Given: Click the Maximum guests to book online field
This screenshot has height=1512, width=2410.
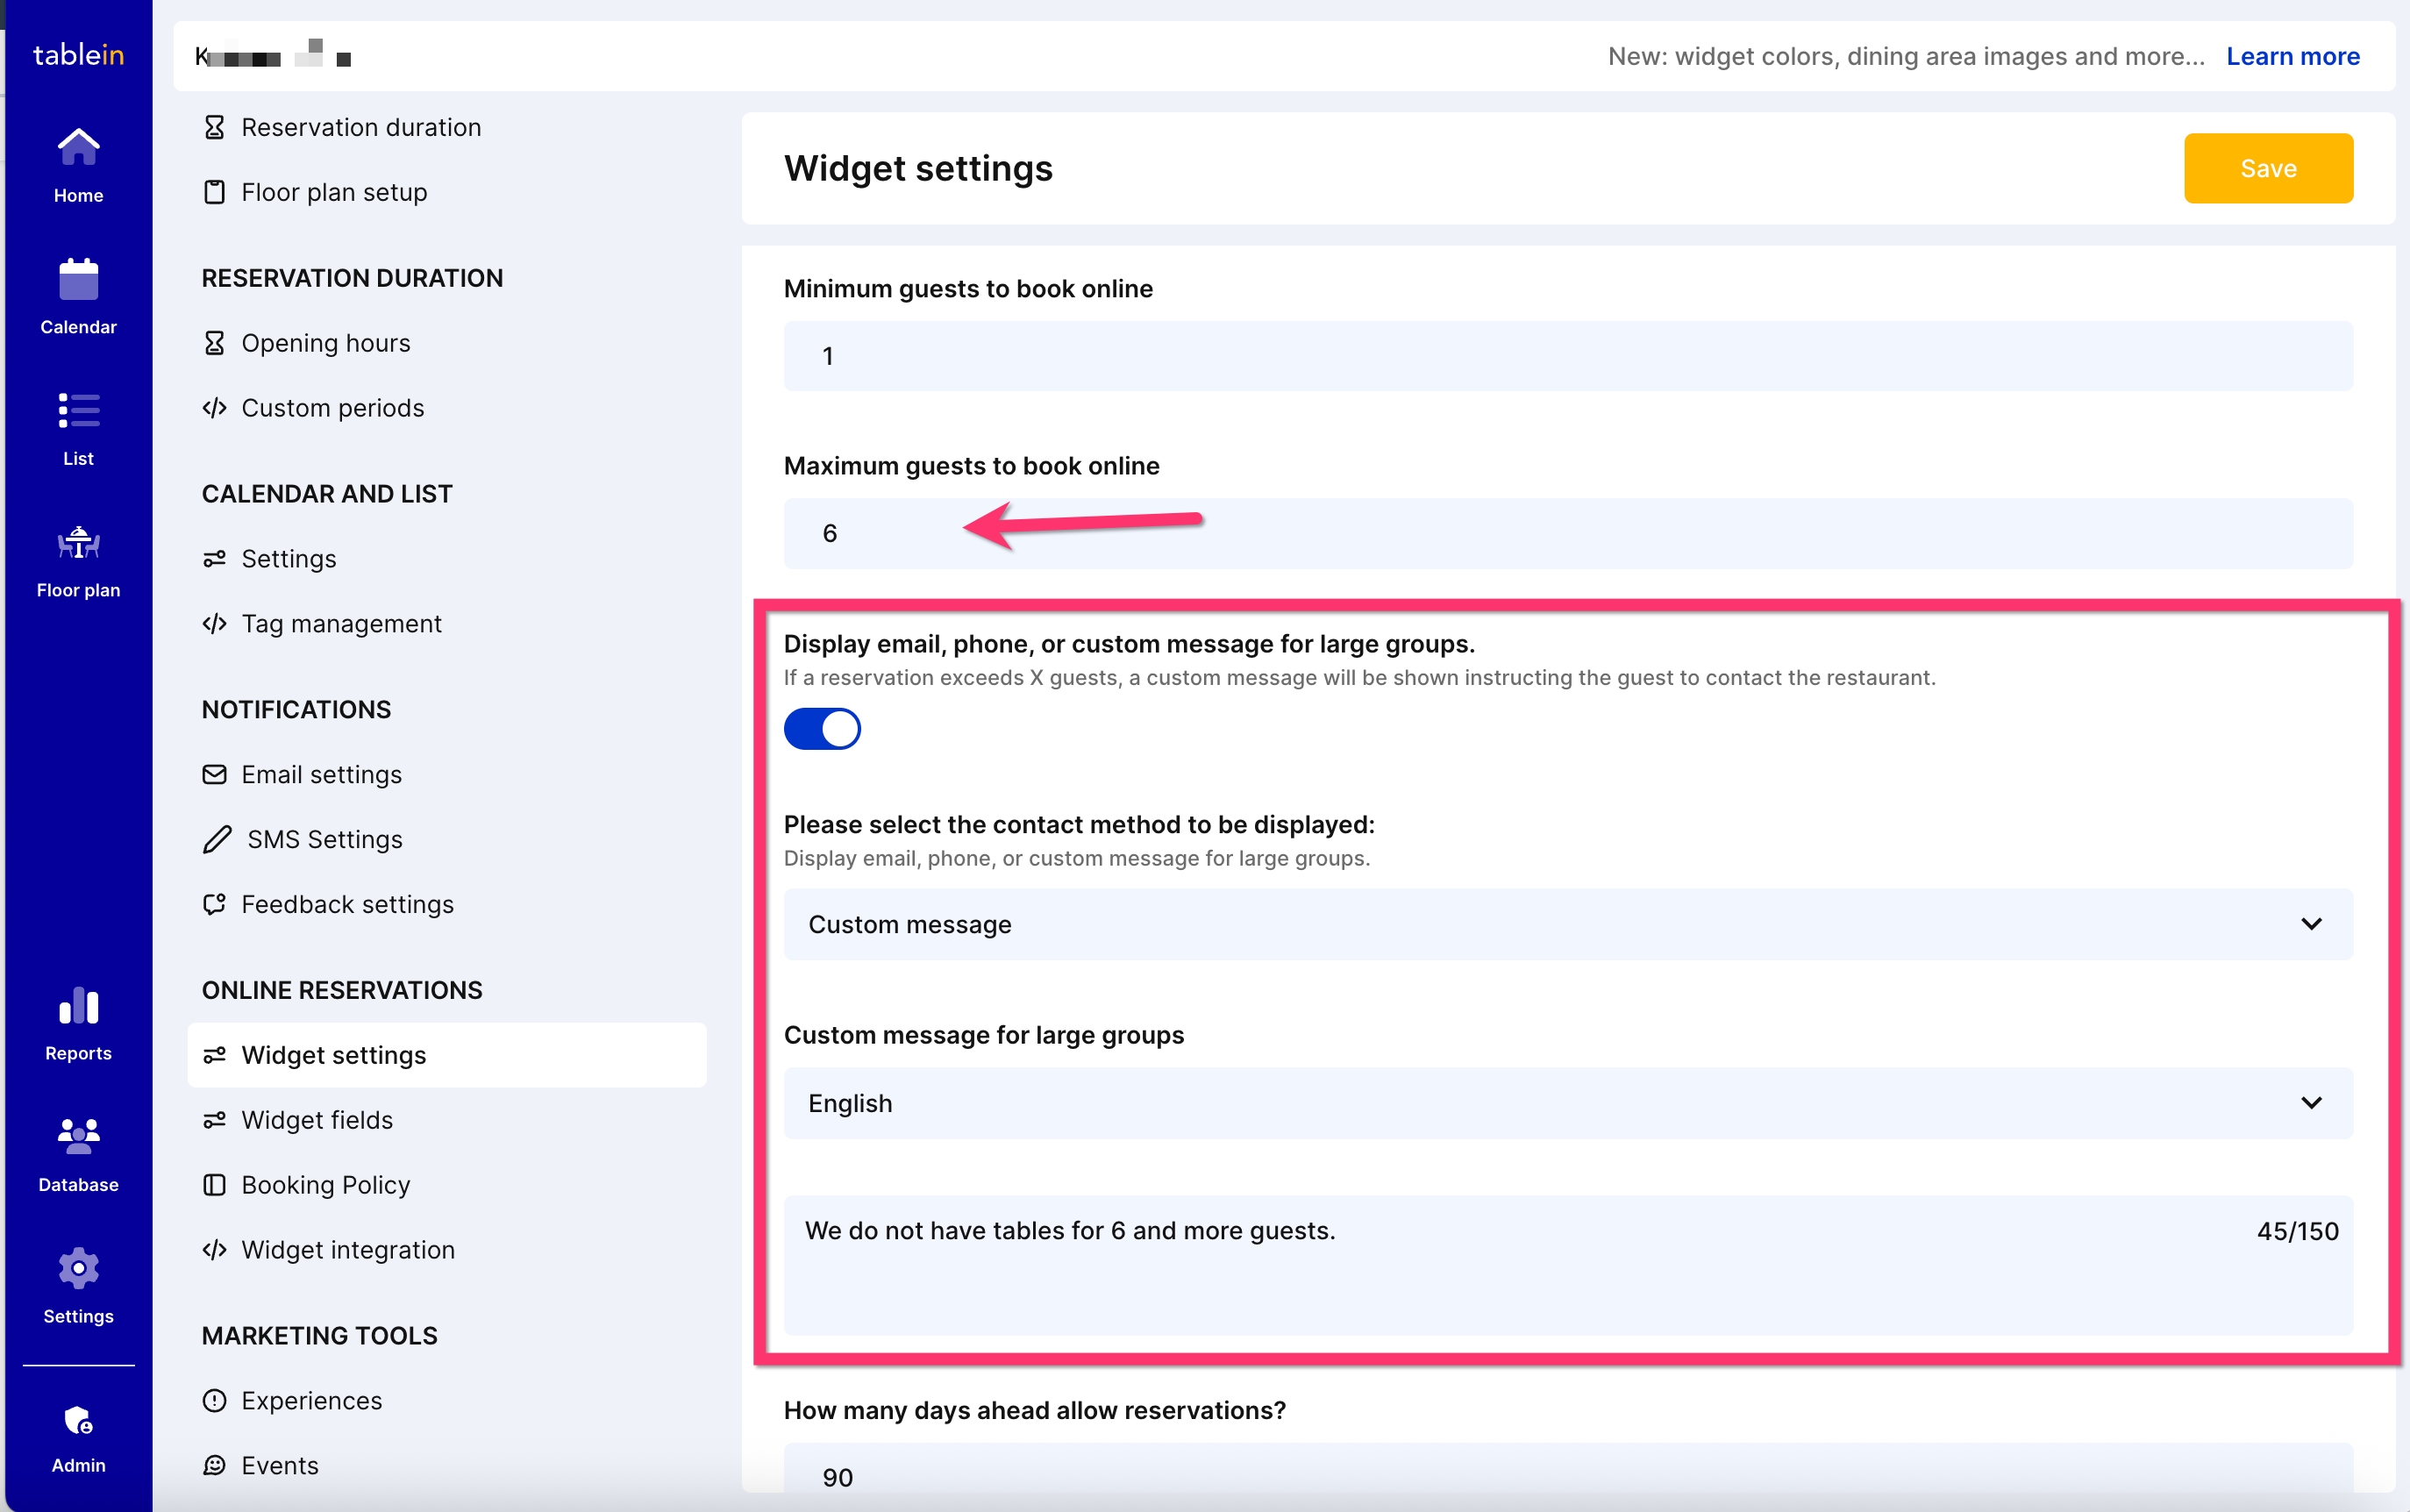Looking at the screenshot, I should [x=1568, y=533].
